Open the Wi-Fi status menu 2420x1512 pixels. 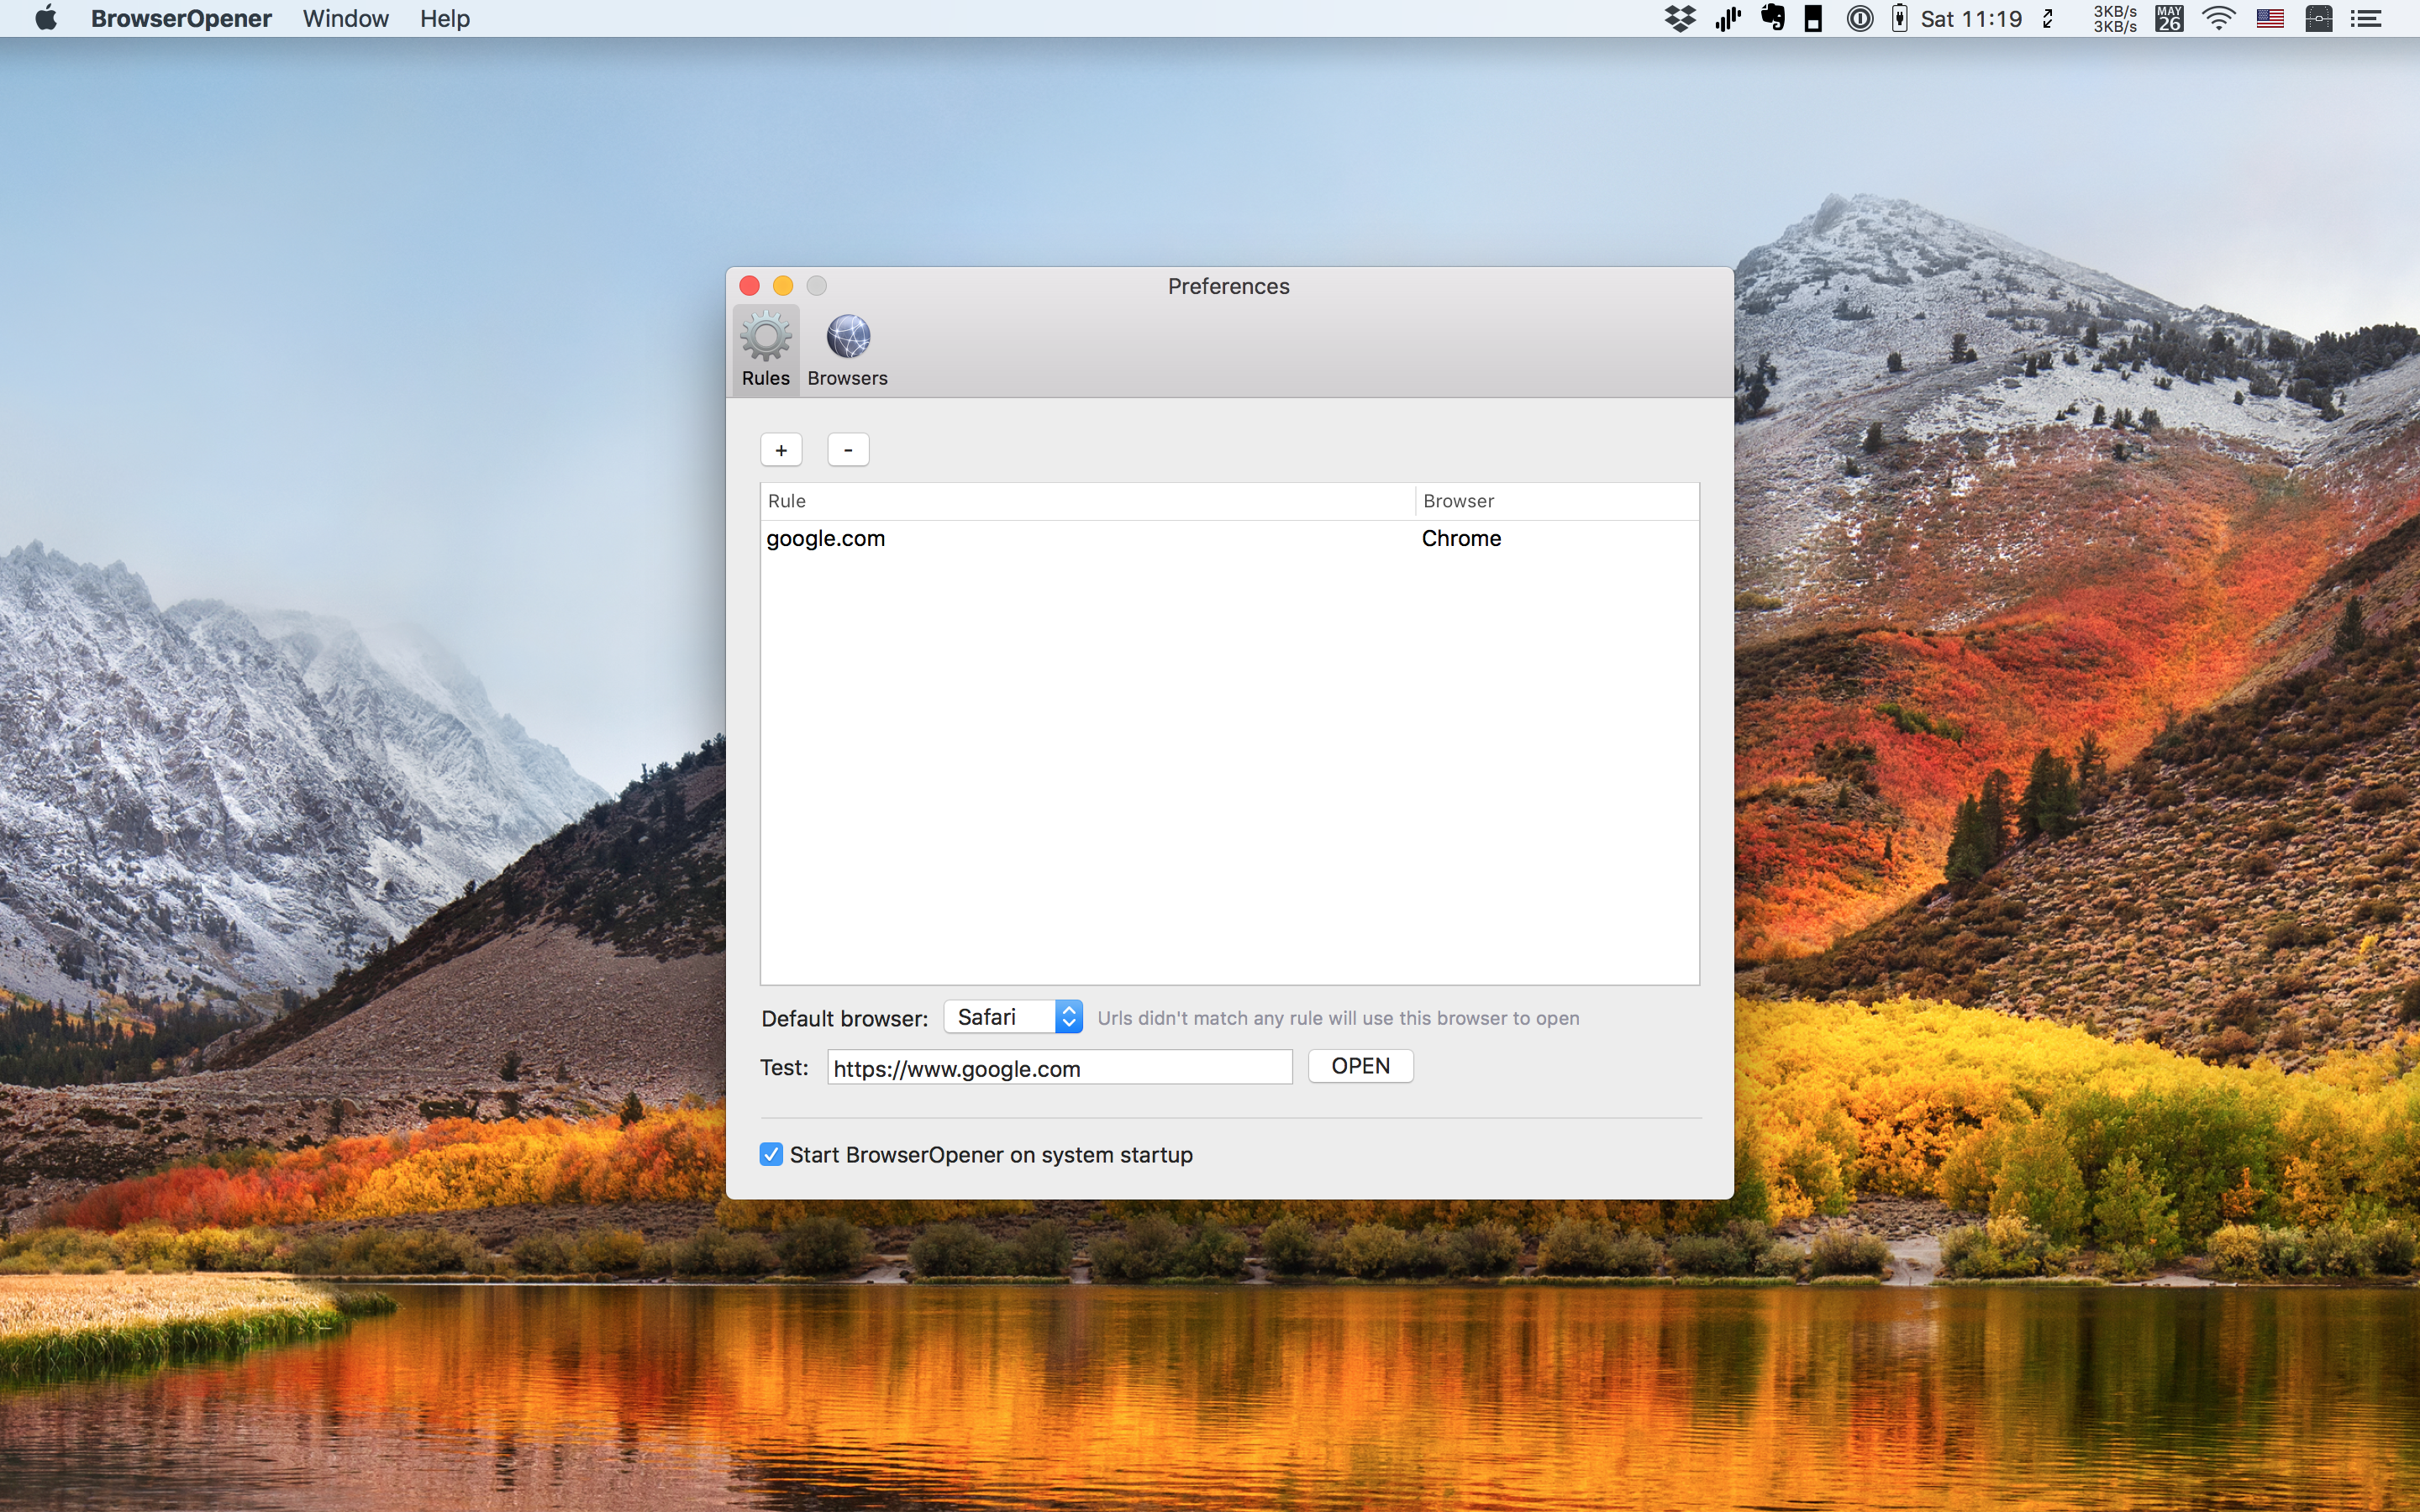pos(2219,18)
